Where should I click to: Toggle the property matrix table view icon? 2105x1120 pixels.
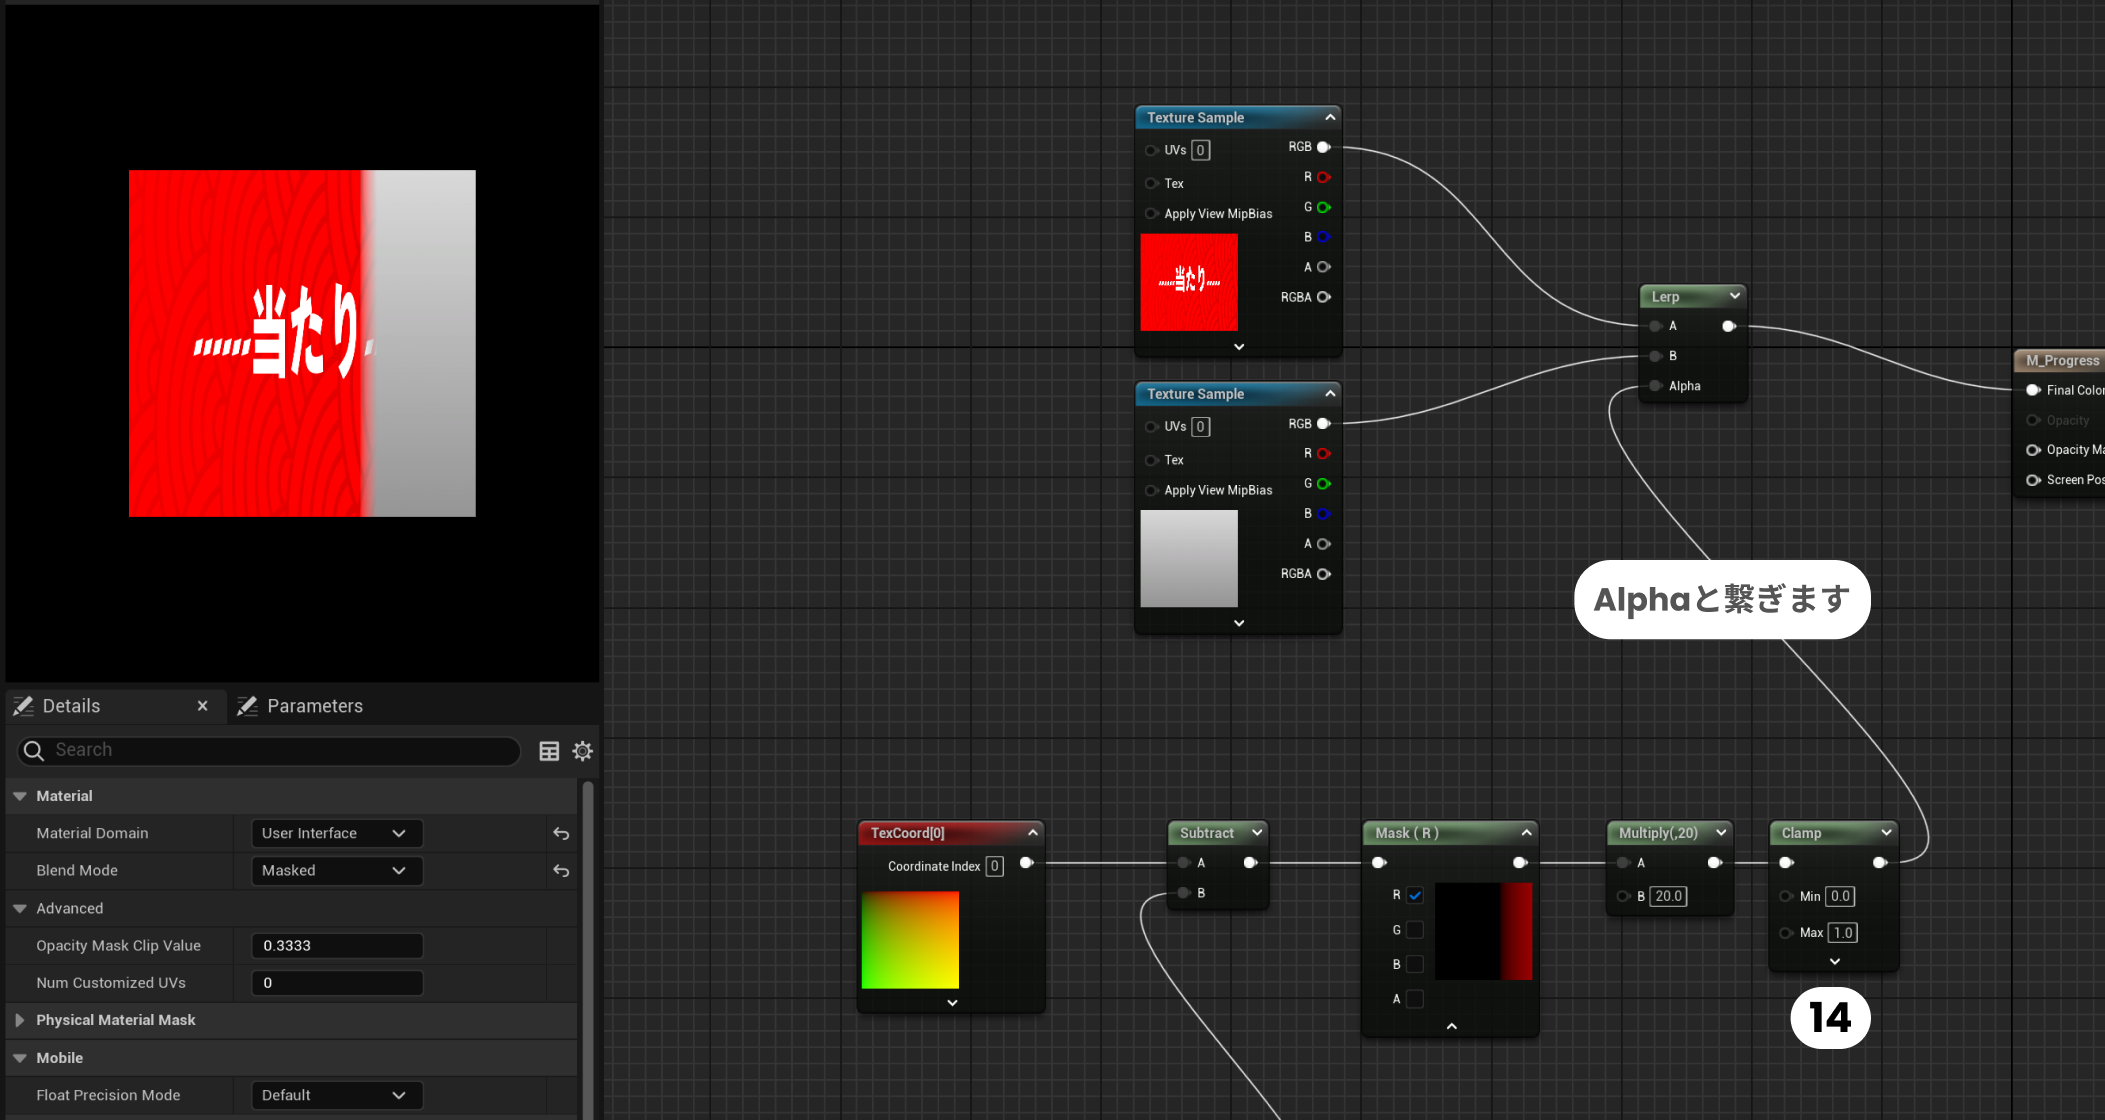pos(549,751)
